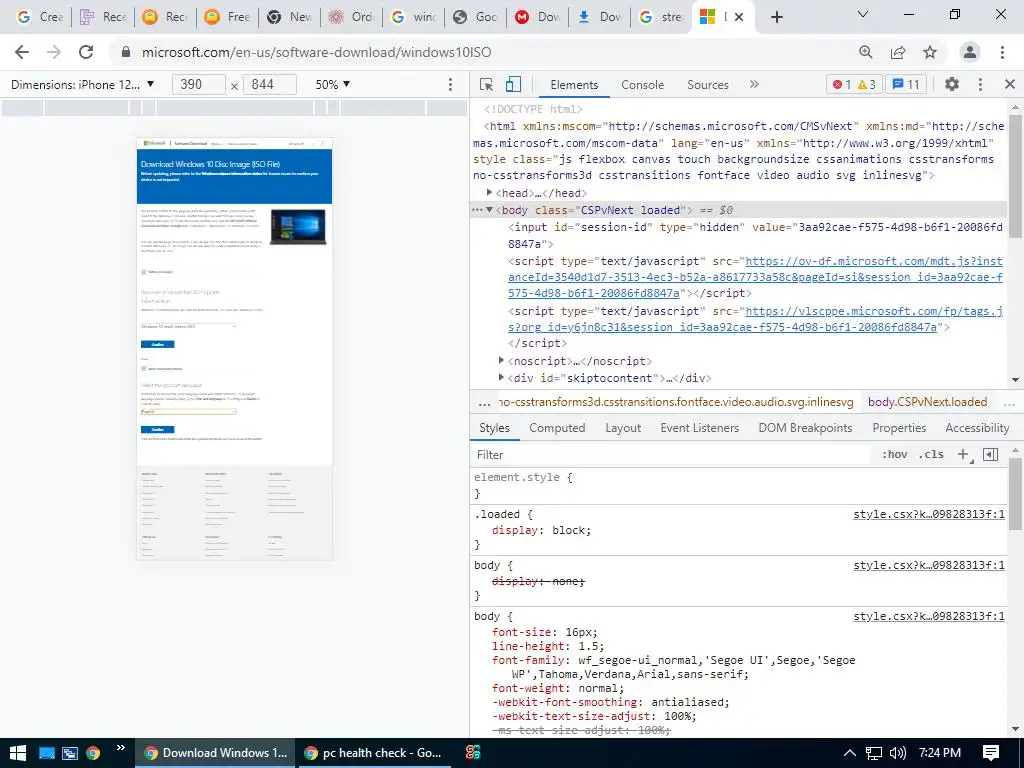
Task: Show more DevTools tabs chevron
Action: 754,84
